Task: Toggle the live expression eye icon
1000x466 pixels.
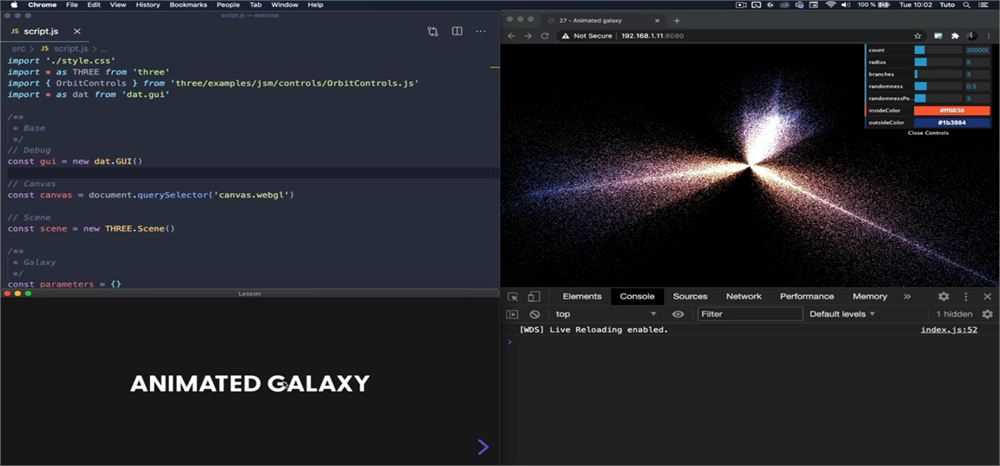Action: (678, 314)
